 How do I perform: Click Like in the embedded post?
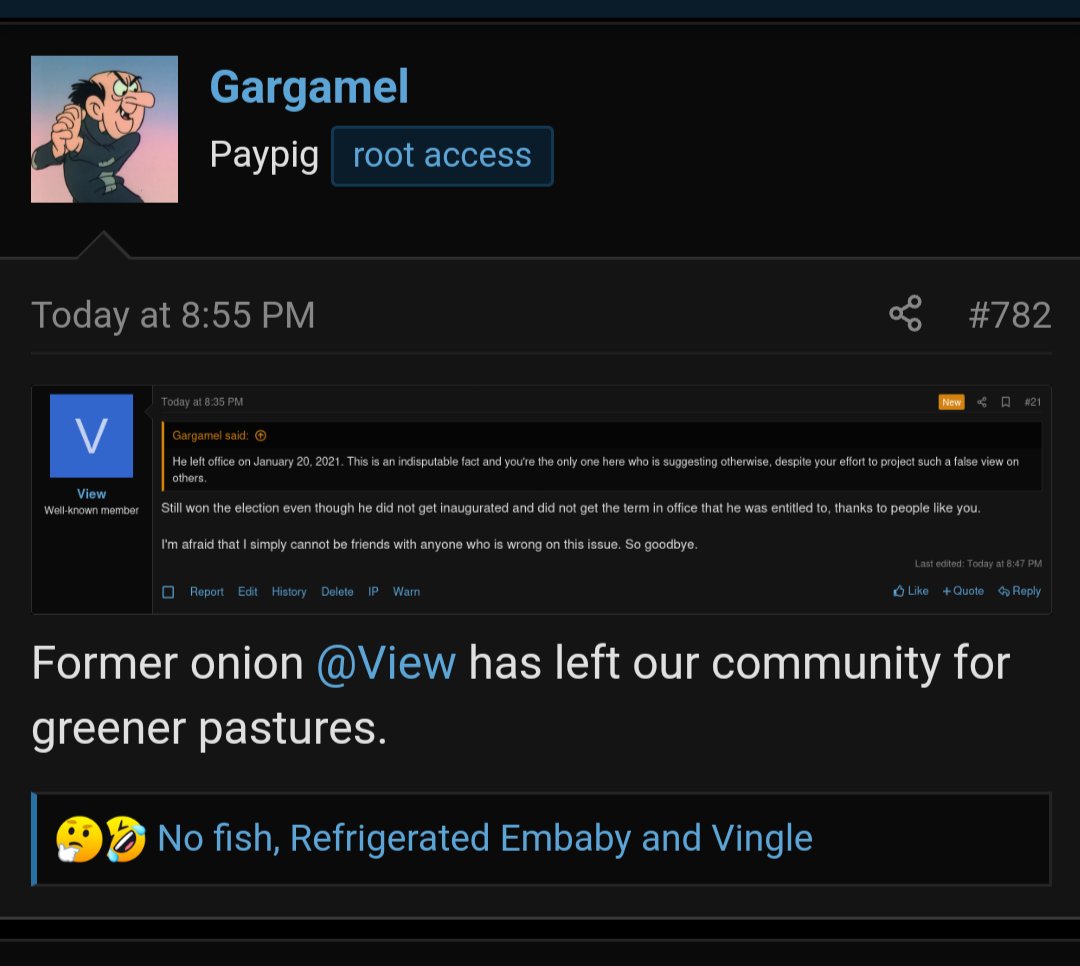911,591
